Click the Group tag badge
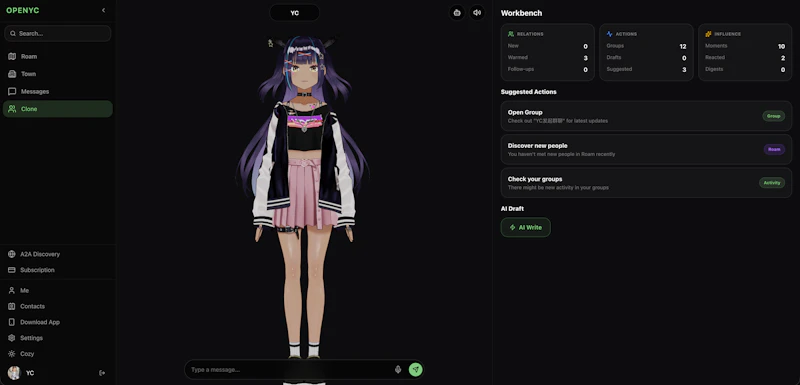Screen dimensions: 800x385 773,116
